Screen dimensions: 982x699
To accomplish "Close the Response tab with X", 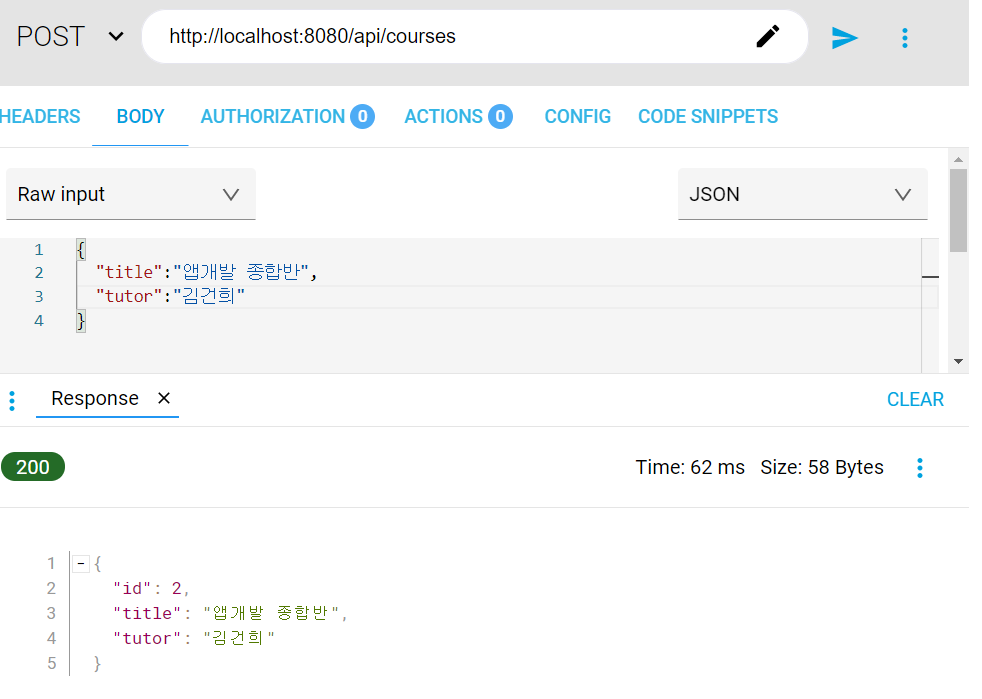I will click(164, 398).
